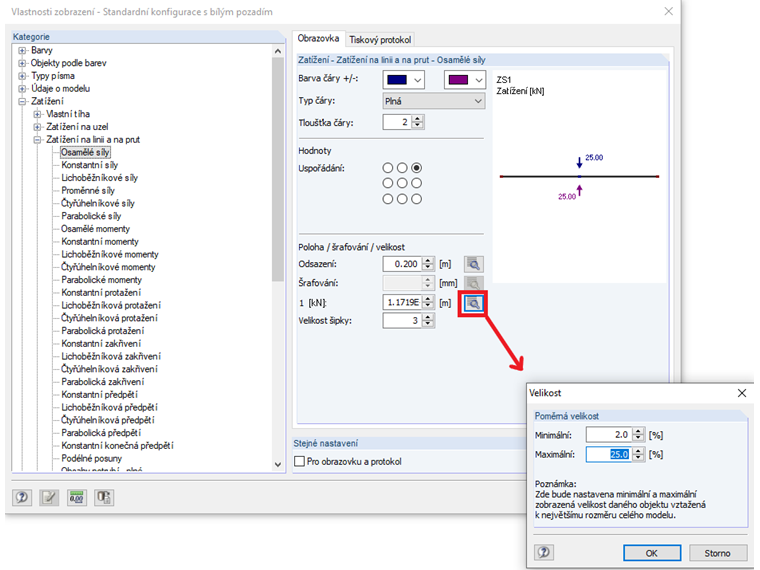The width and height of the screenshot is (760, 570).
Task: Select bottom-right Uspořádání radio option
Action: coord(417,199)
